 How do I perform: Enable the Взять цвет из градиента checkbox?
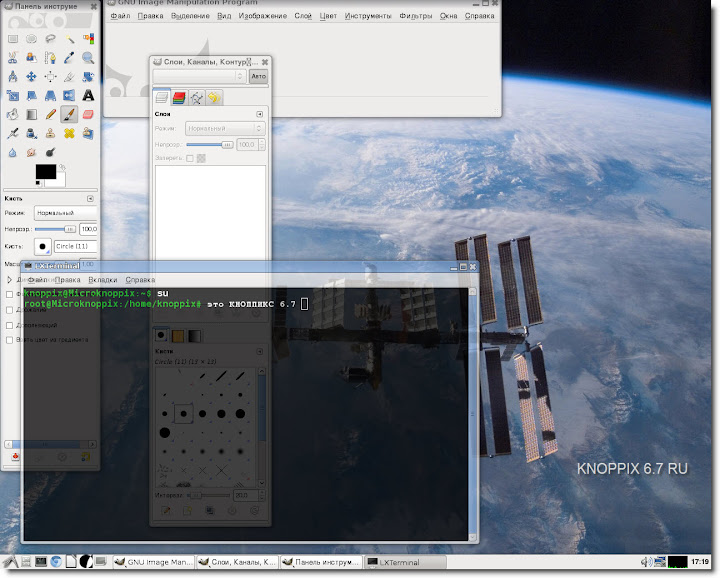tap(10, 339)
